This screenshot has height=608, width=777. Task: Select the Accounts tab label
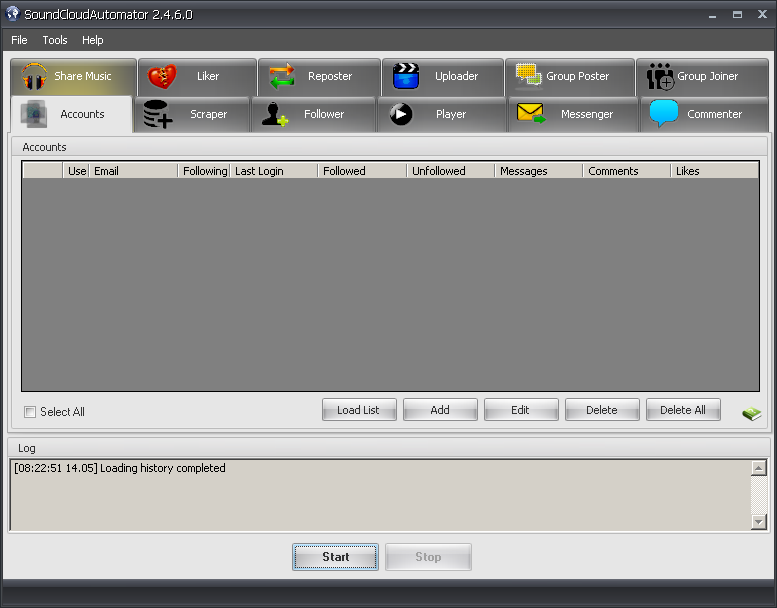pyautogui.click(x=82, y=114)
